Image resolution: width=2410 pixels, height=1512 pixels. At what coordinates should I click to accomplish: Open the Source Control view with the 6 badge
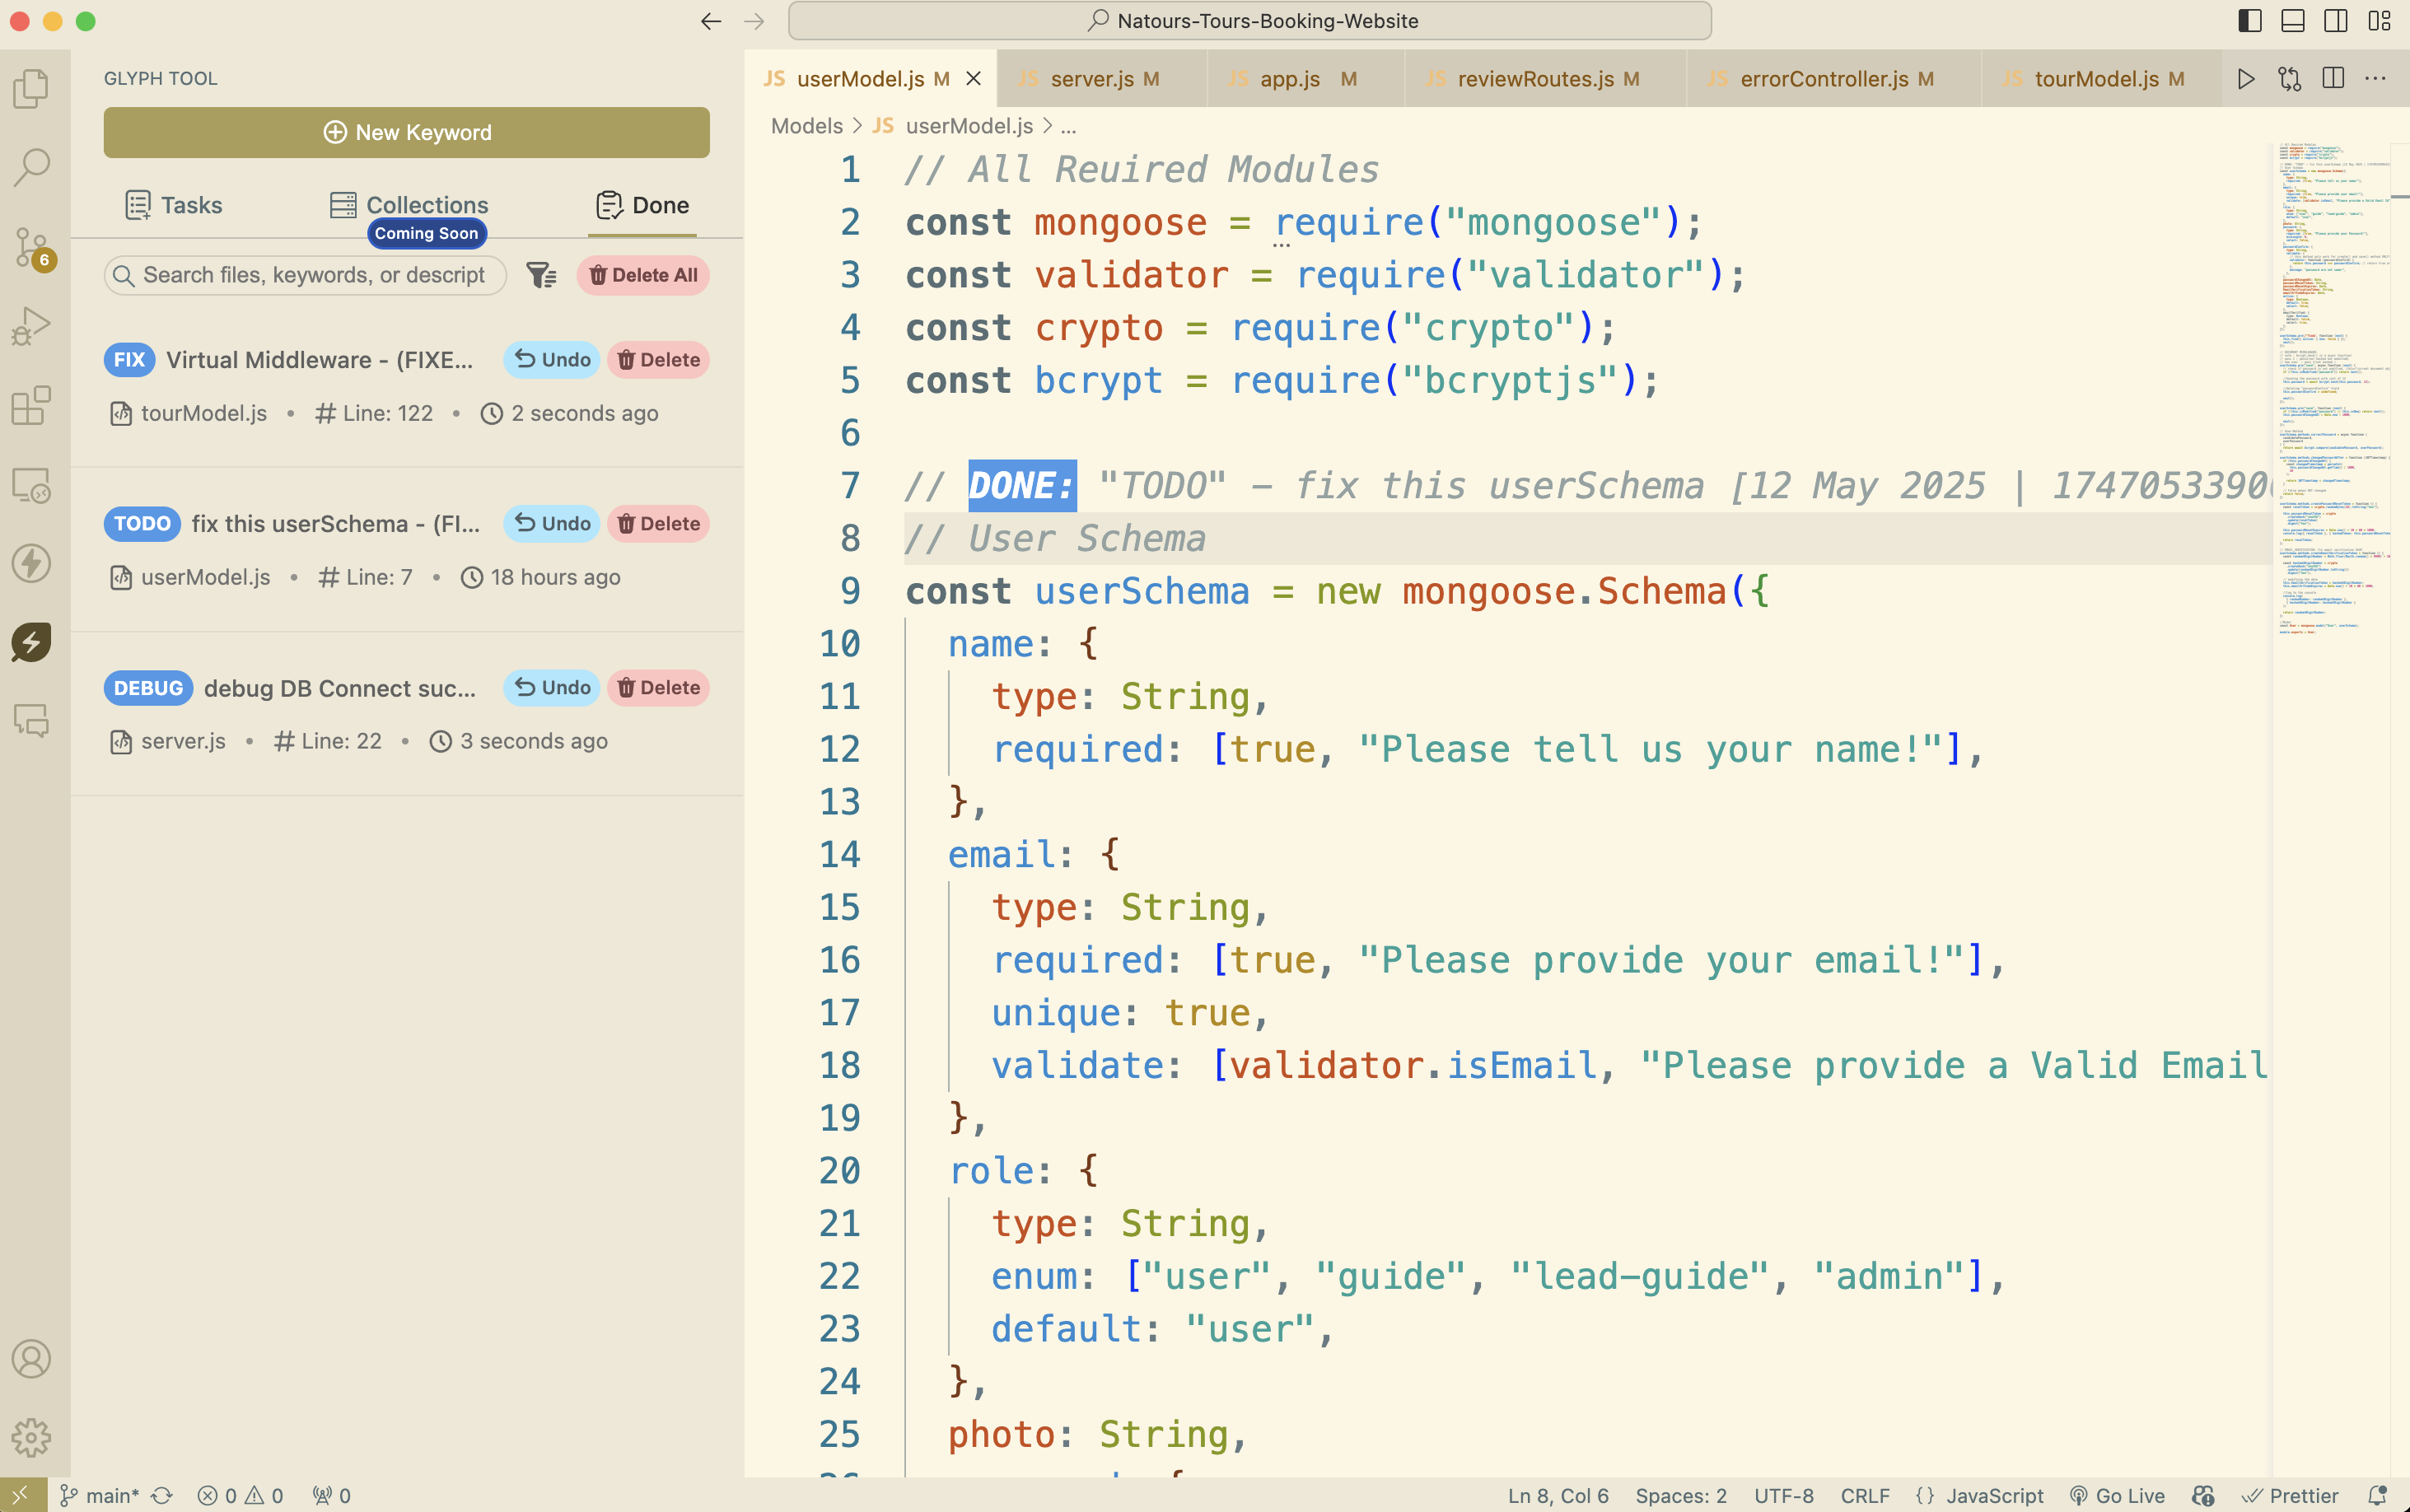(32, 246)
